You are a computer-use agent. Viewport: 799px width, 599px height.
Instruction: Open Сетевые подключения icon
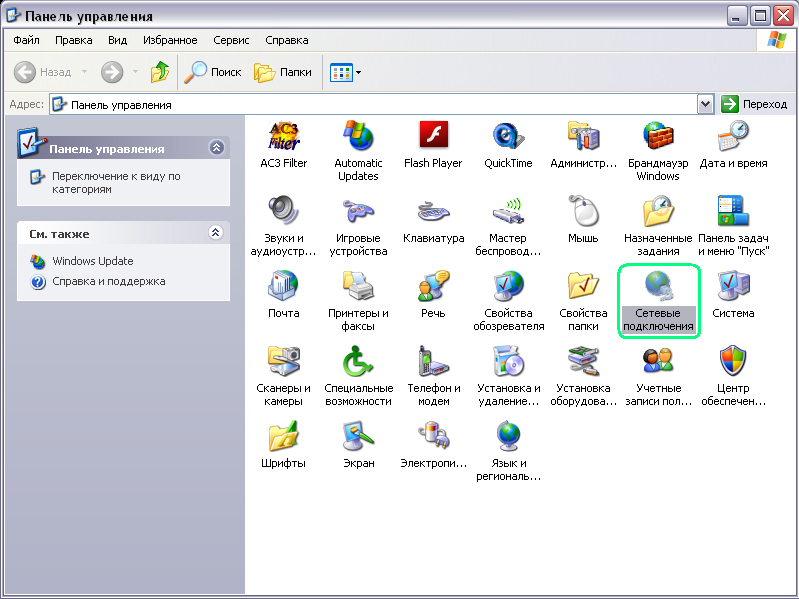click(658, 288)
